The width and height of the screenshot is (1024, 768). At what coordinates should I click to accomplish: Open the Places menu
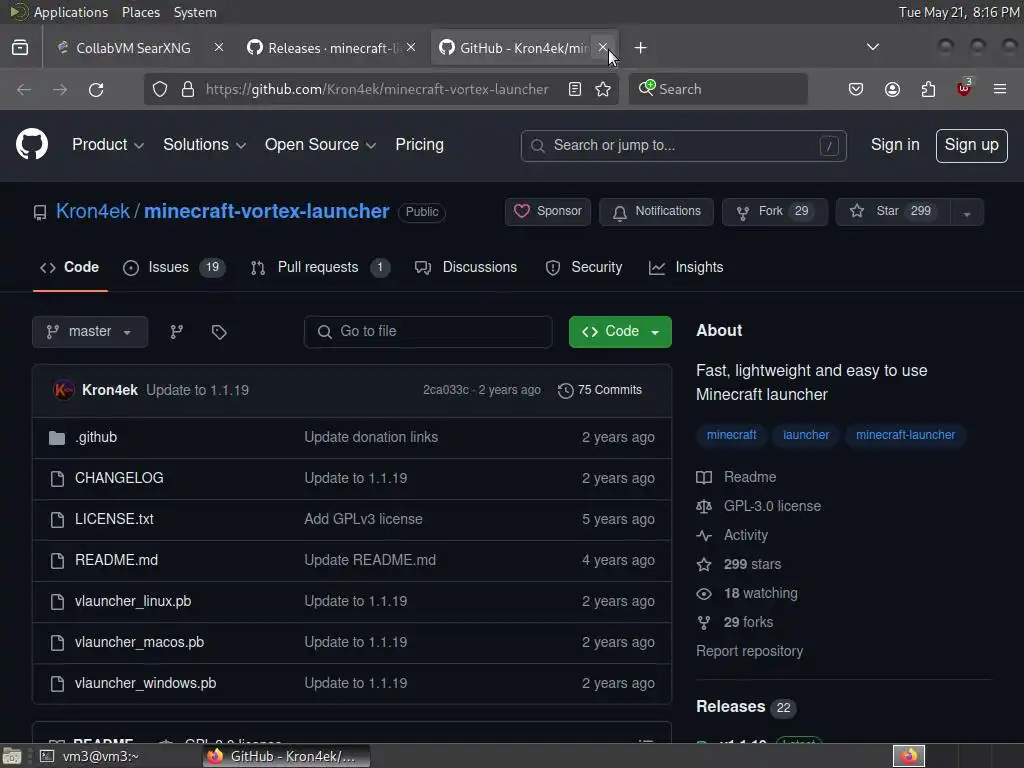pos(140,12)
